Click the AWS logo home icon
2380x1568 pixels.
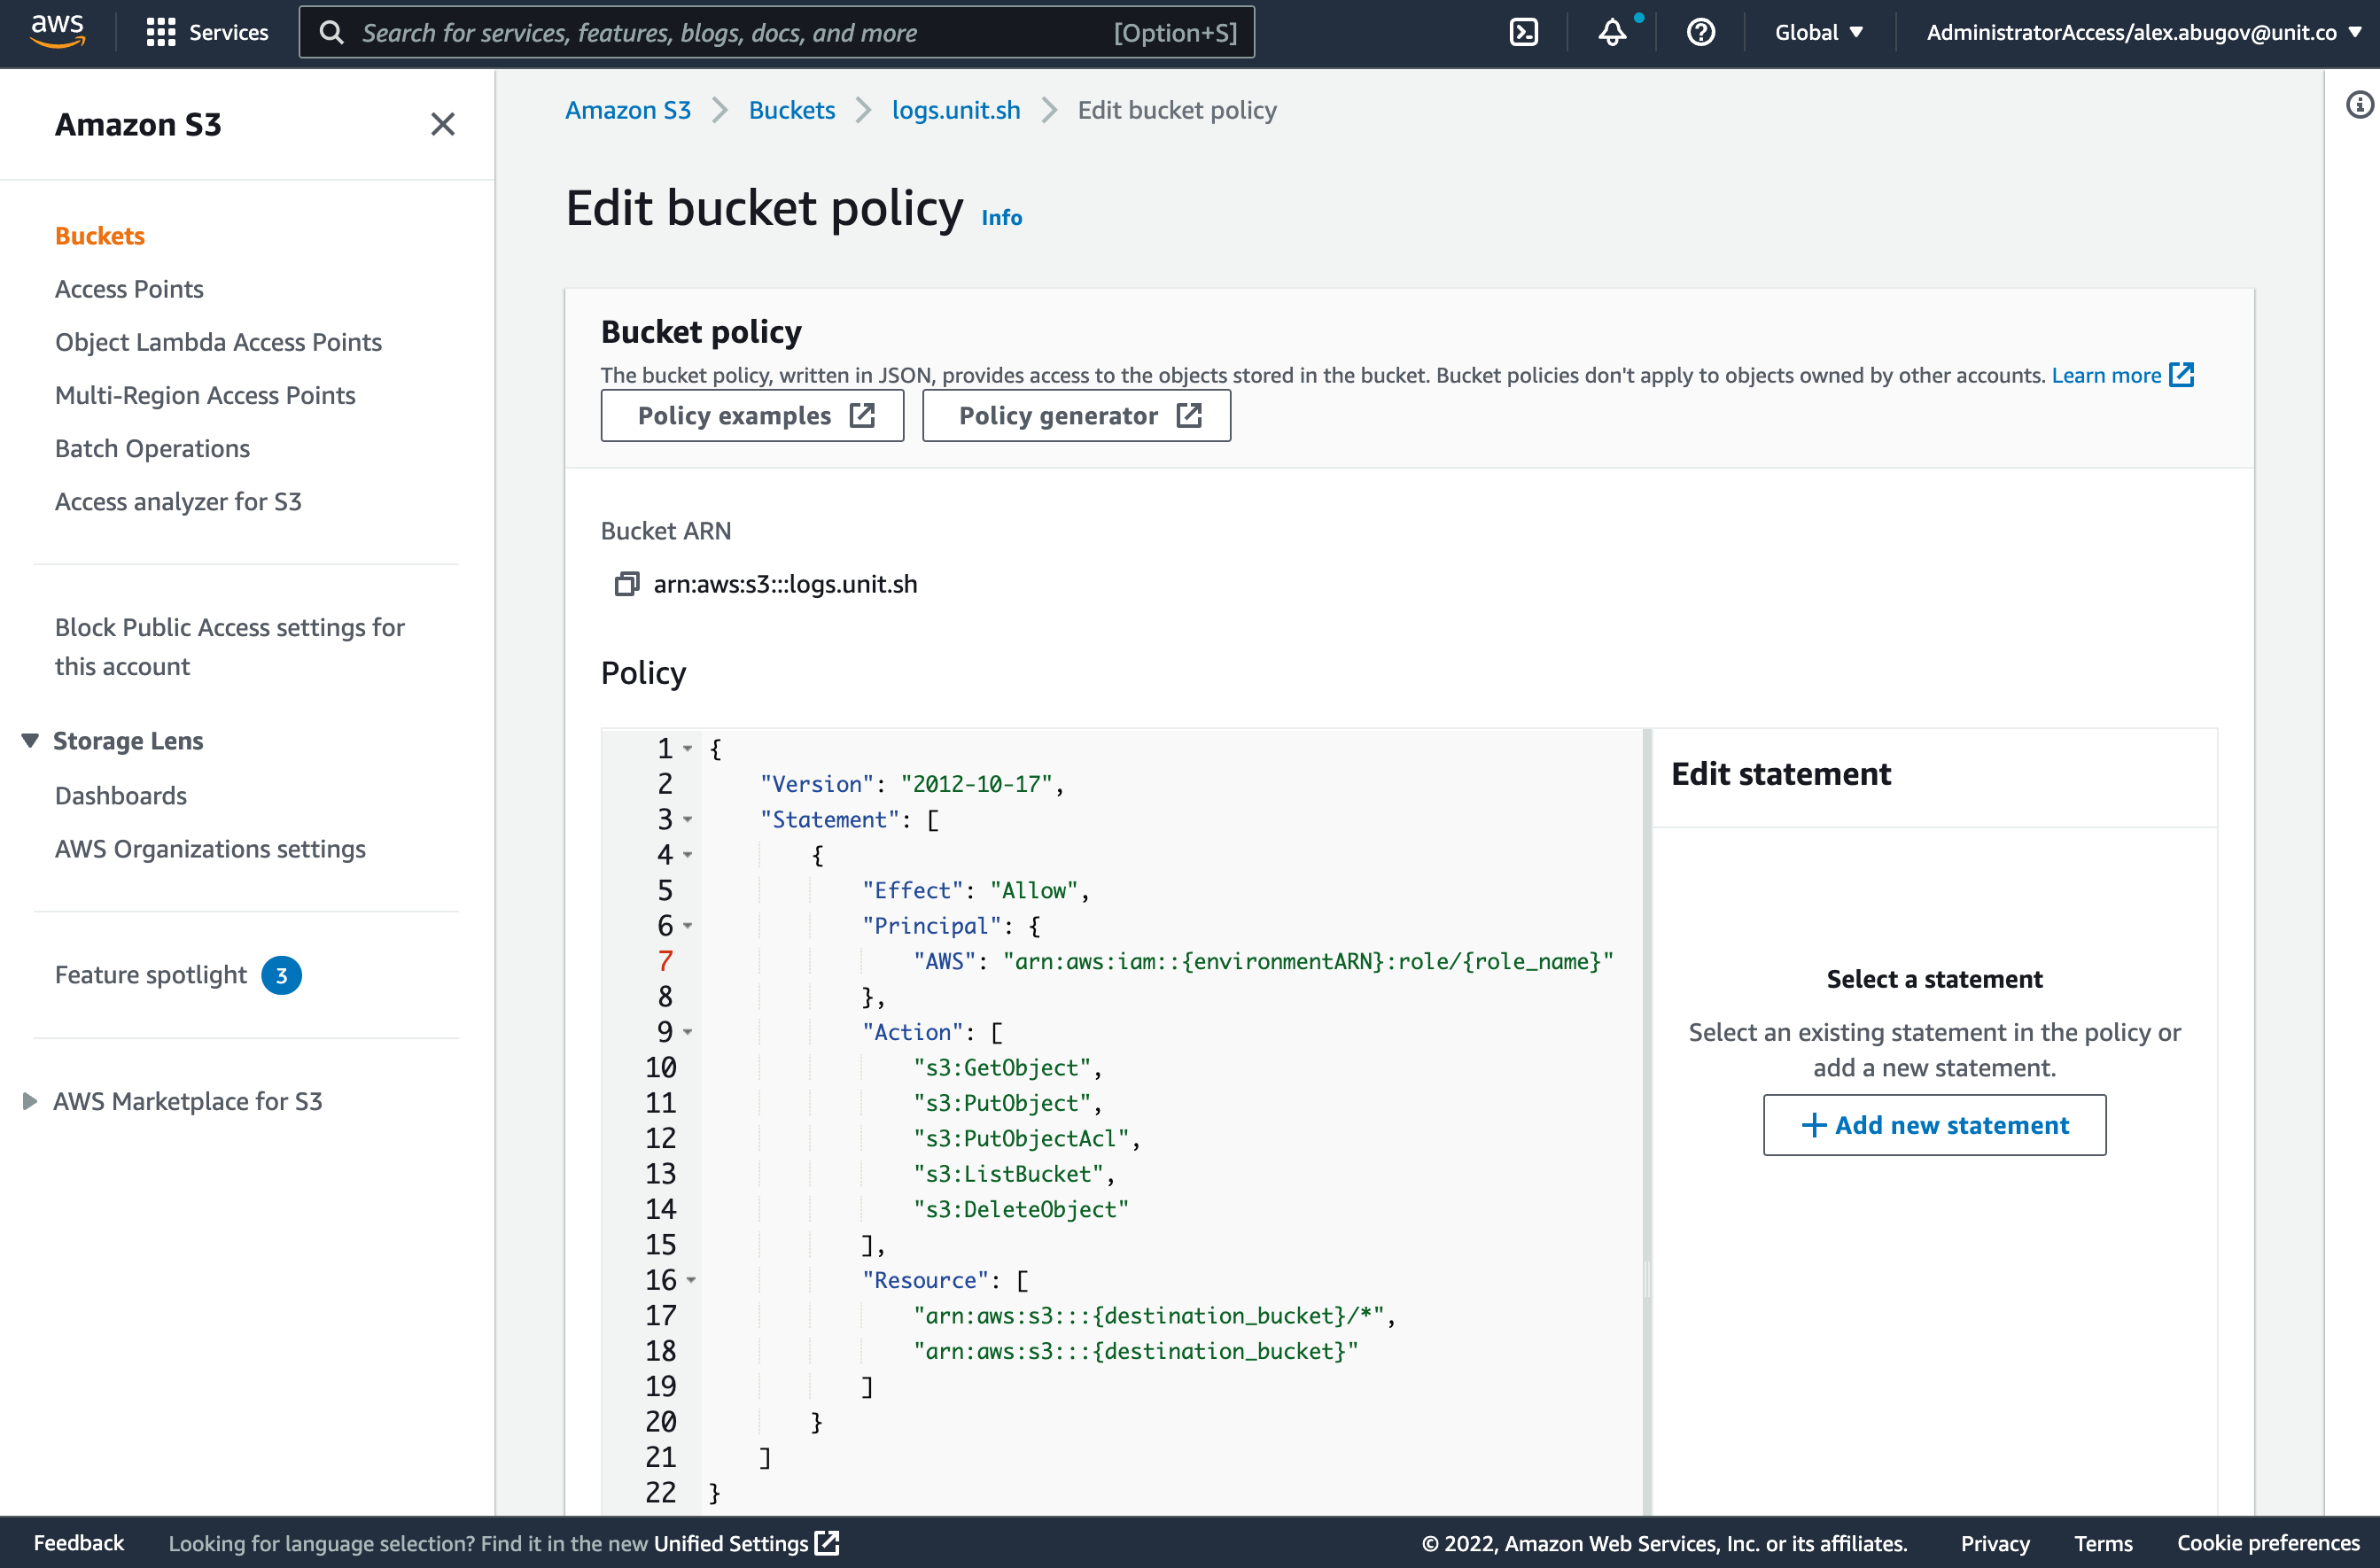58,31
